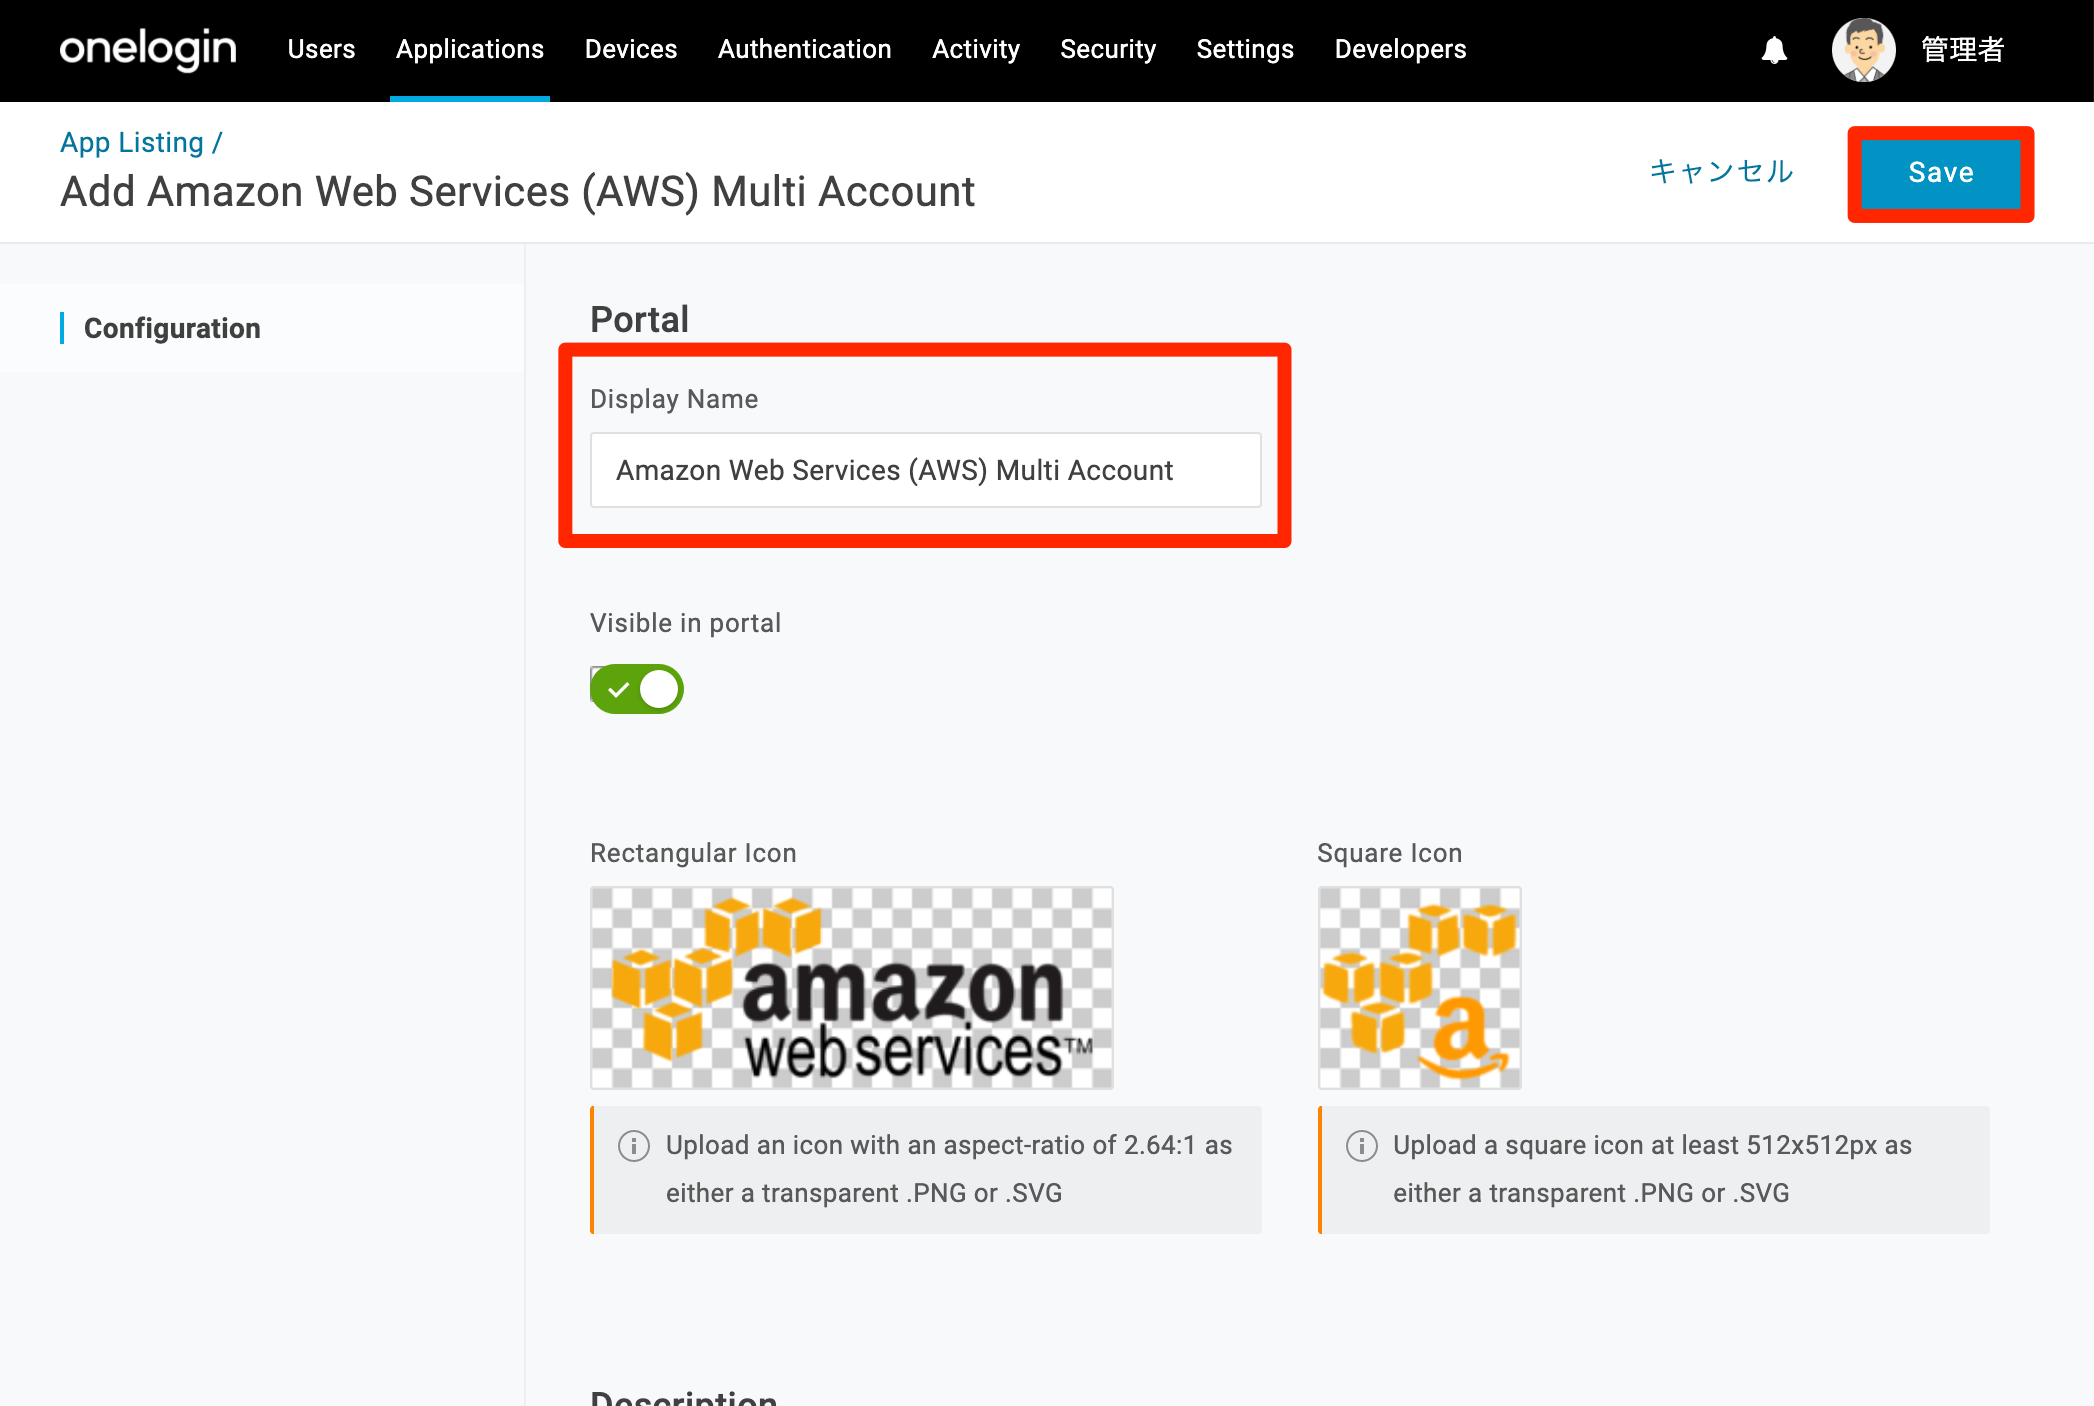Open the Developers menu

tap(1400, 49)
